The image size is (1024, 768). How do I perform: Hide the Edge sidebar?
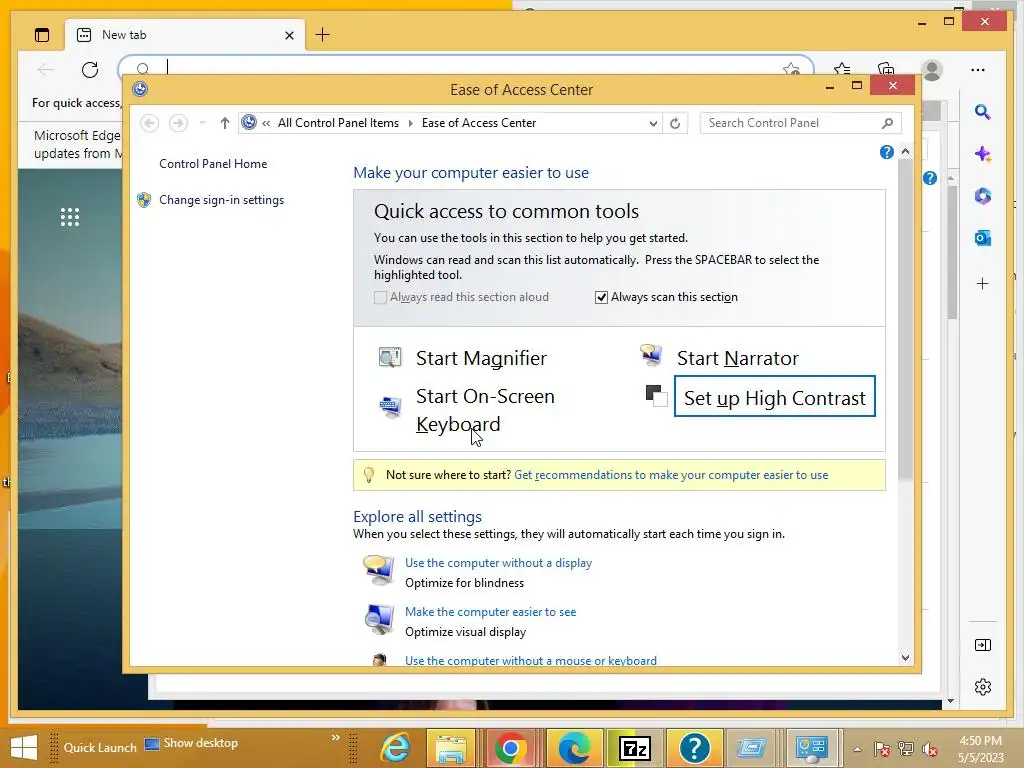(x=983, y=645)
